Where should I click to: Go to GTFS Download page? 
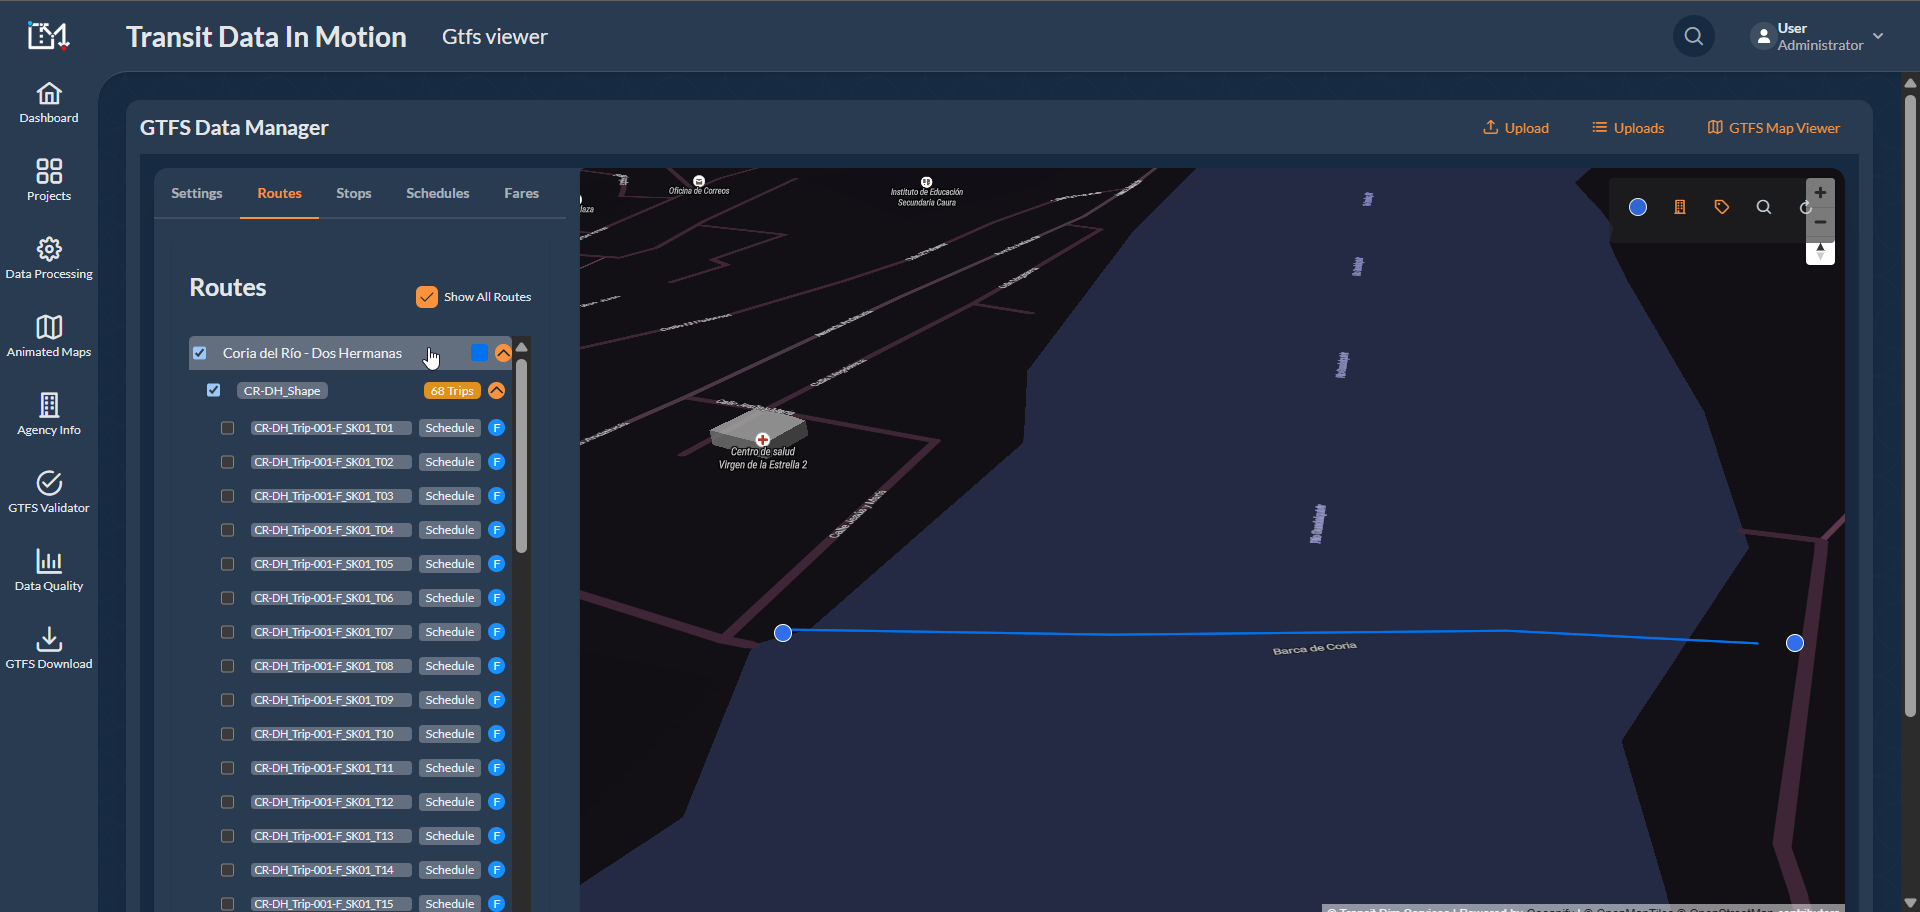click(x=49, y=648)
